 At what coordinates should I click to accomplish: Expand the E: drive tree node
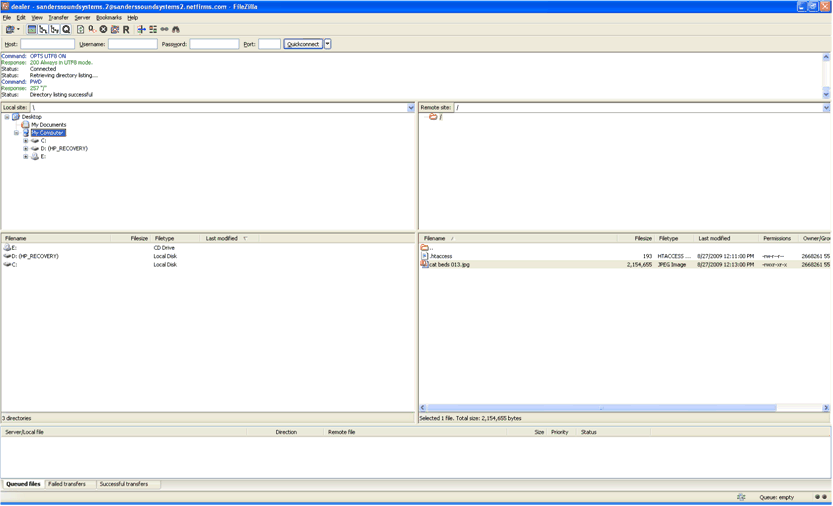[x=26, y=157]
